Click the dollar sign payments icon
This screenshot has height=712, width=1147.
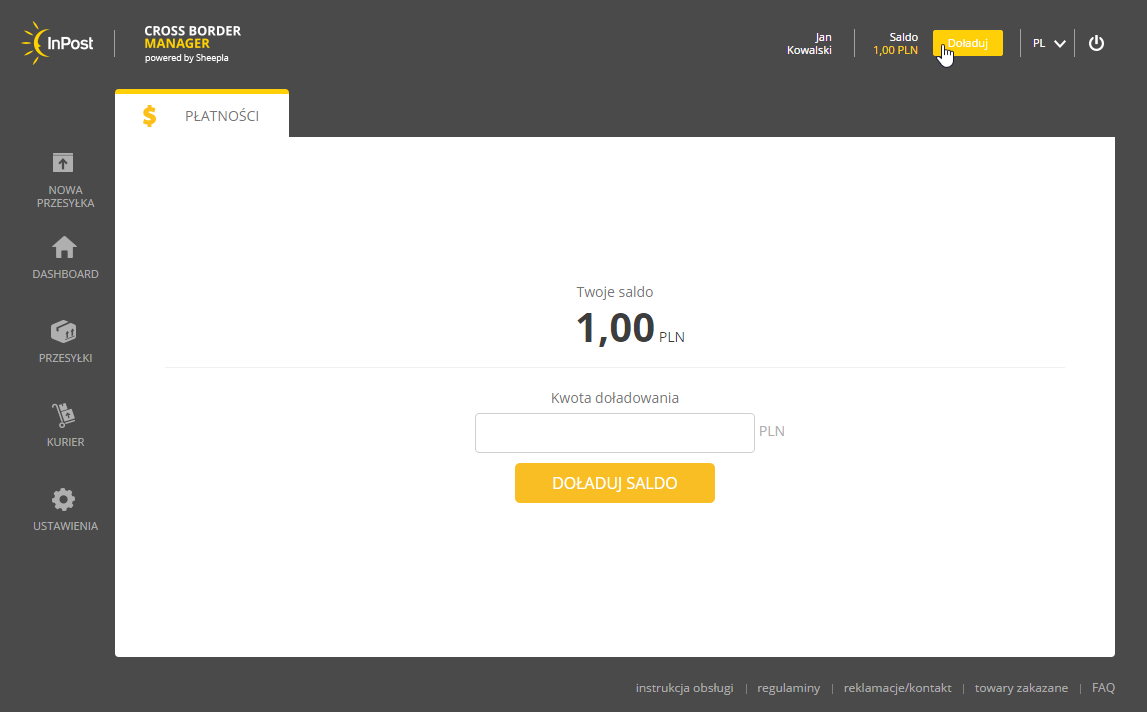tap(149, 116)
